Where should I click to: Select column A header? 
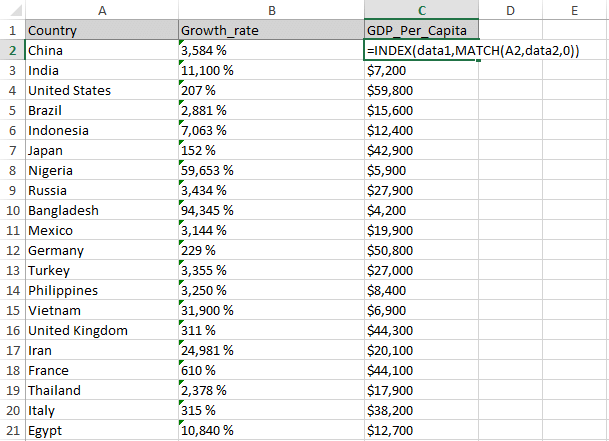click(102, 10)
